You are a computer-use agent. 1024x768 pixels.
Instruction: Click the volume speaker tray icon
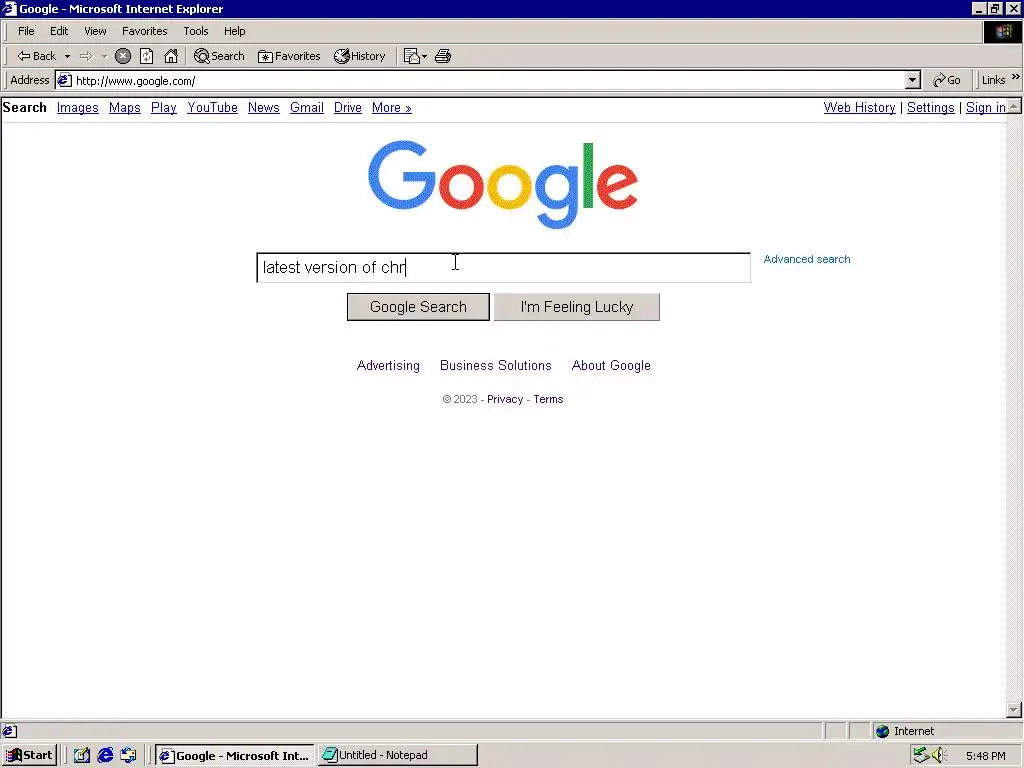(x=939, y=756)
